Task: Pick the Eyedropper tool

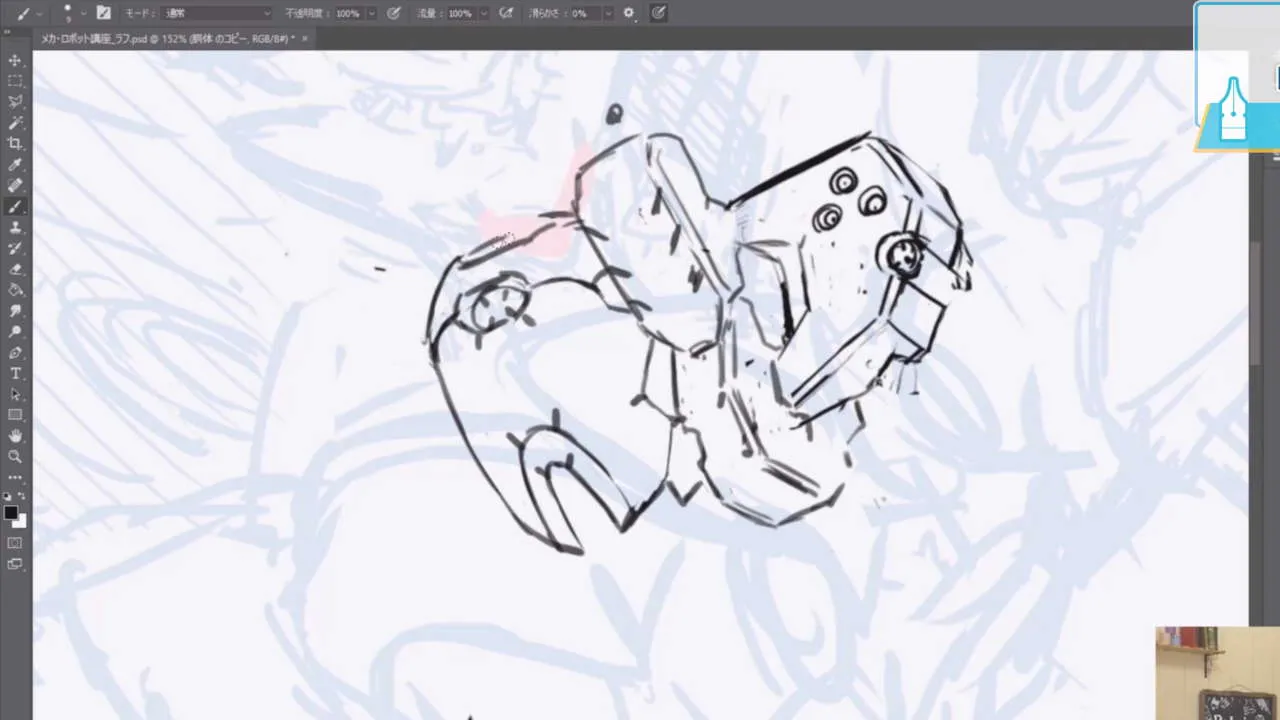Action: 15,163
